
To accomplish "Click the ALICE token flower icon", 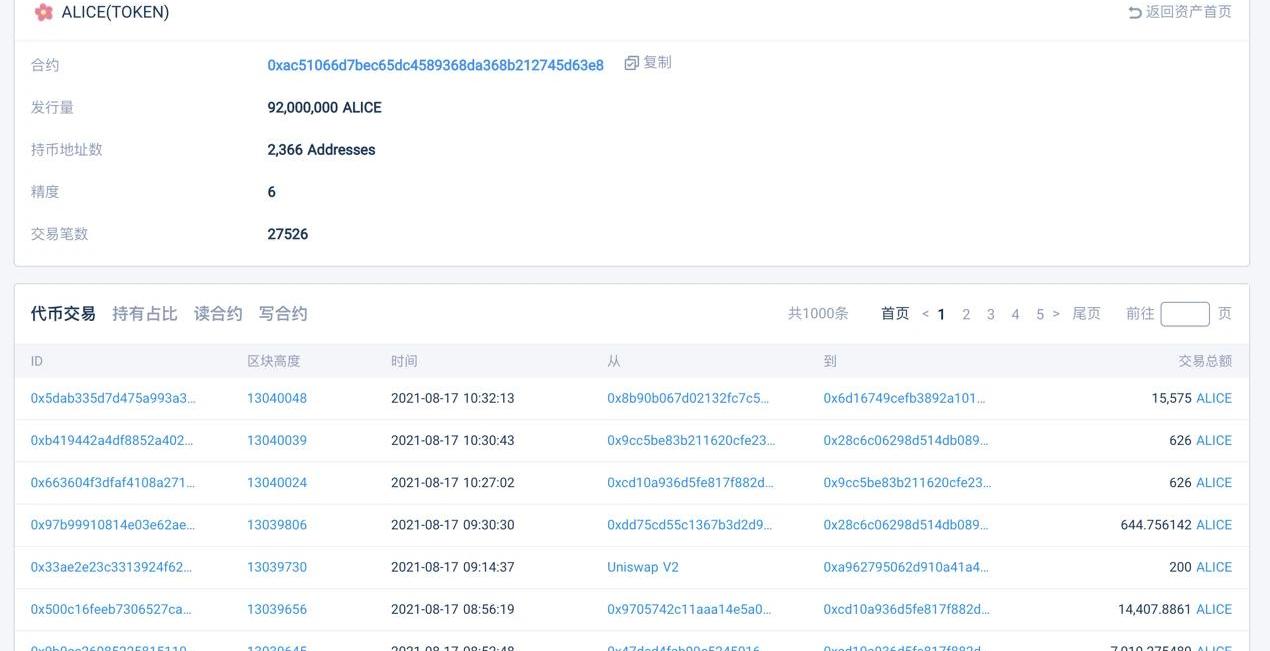I will point(43,13).
